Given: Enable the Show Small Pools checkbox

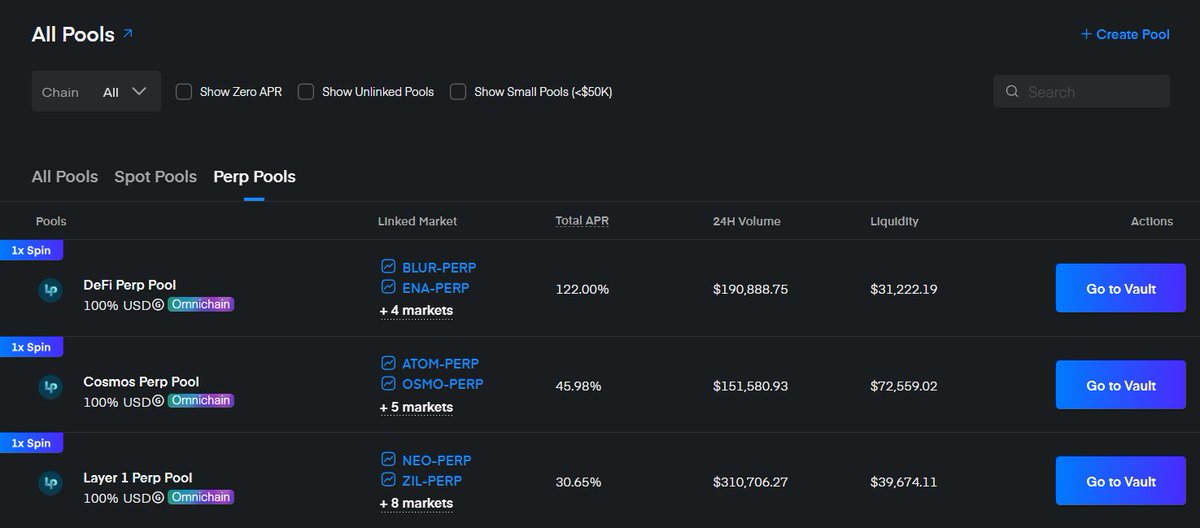Looking at the screenshot, I should pos(458,91).
